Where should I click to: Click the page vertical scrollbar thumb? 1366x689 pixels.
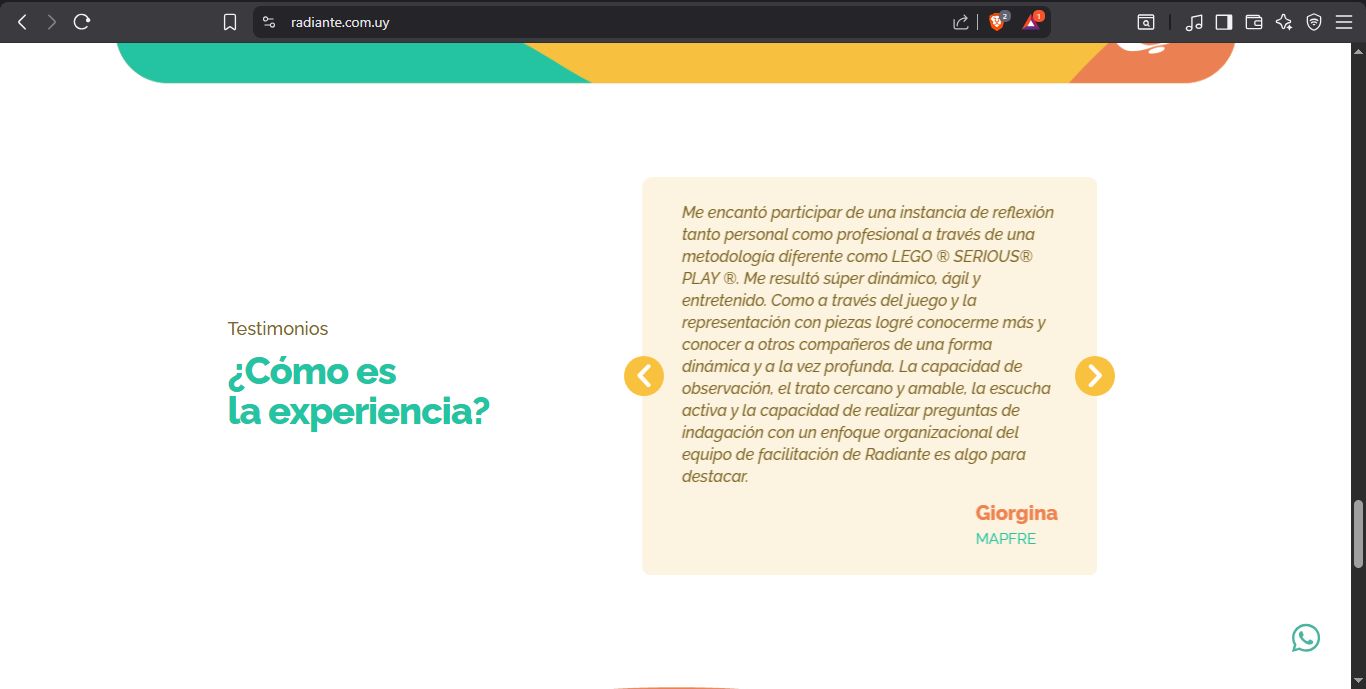click(x=1358, y=533)
